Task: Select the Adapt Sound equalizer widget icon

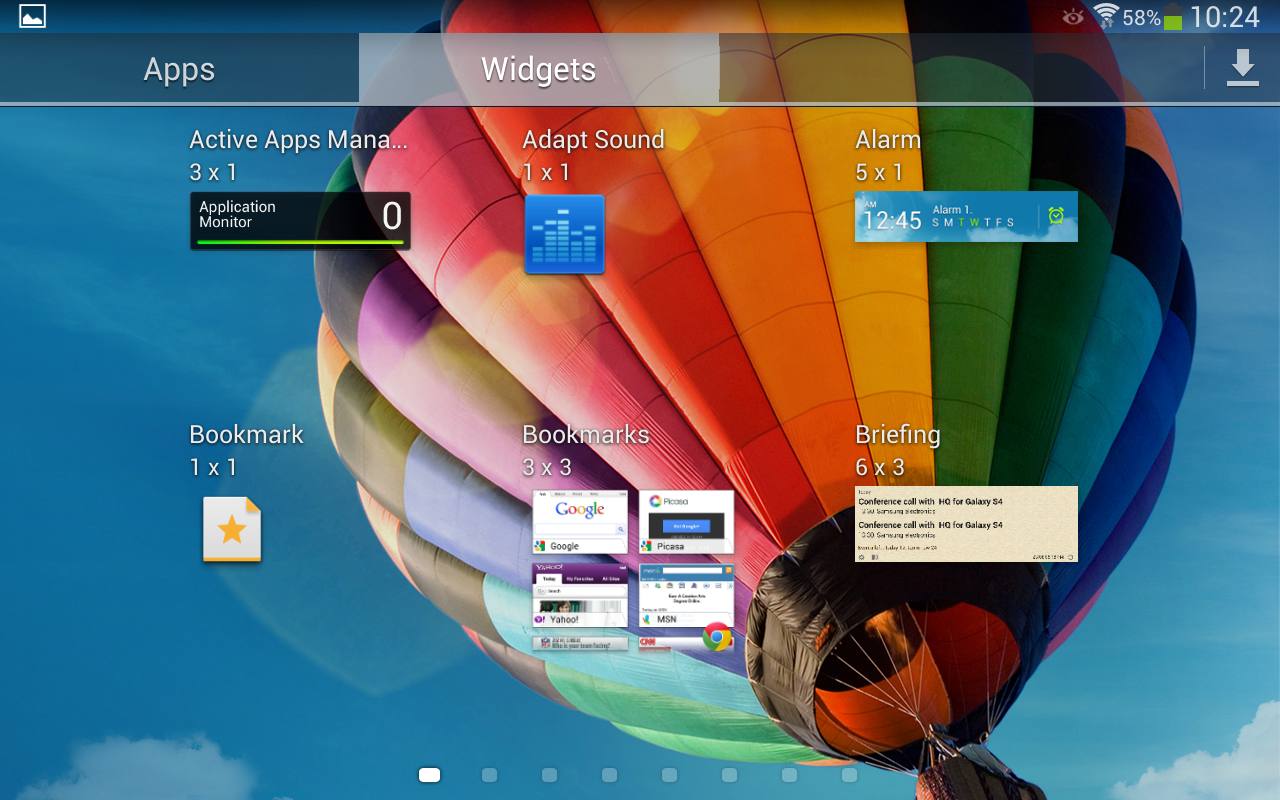Action: pos(564,234)
